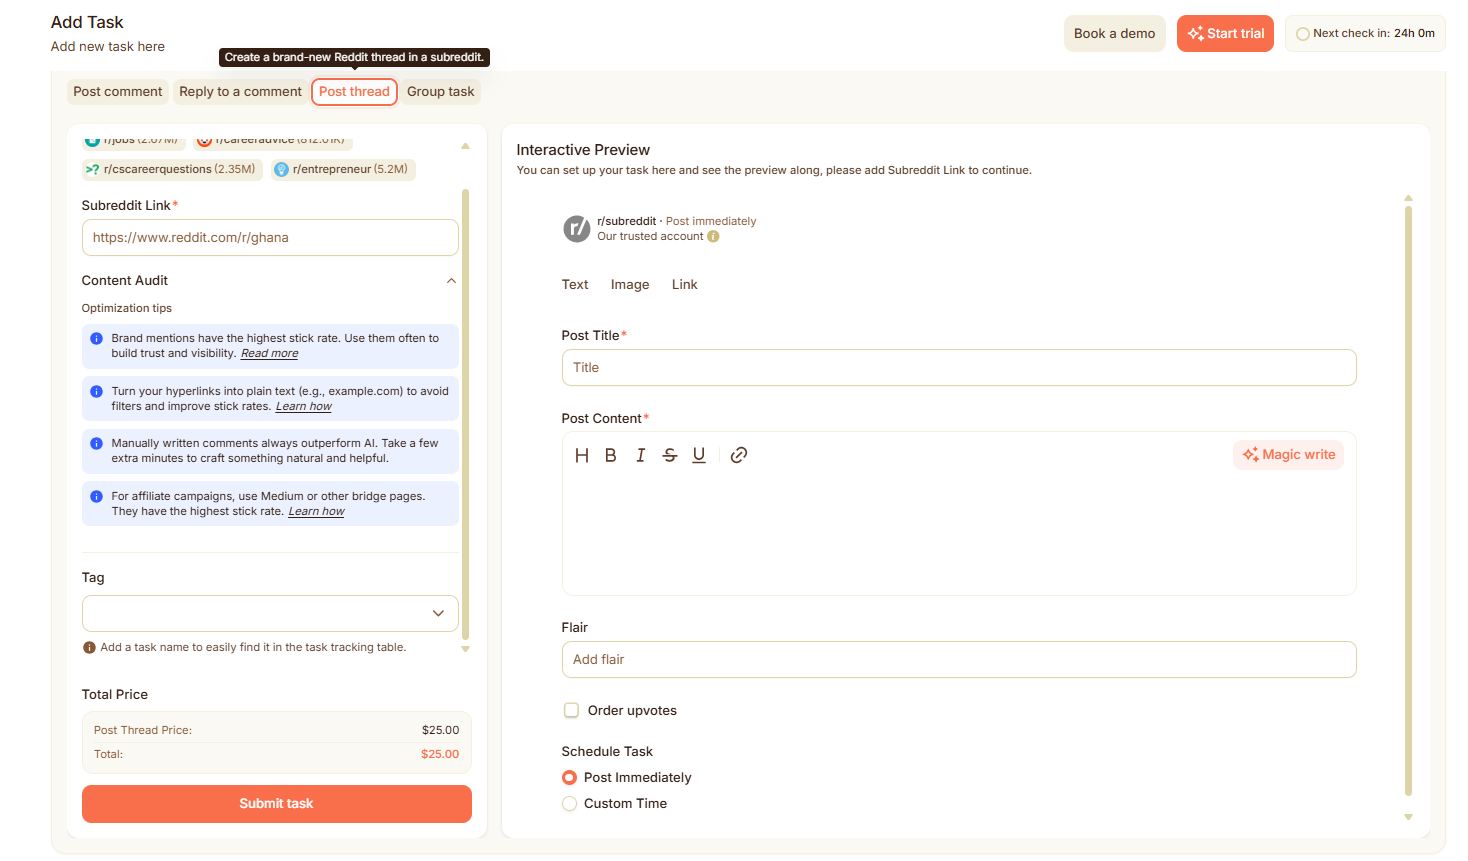Choose the Custom Time schedule option
The width and height of the screenshot is (1468, 861).
point(569,804)
